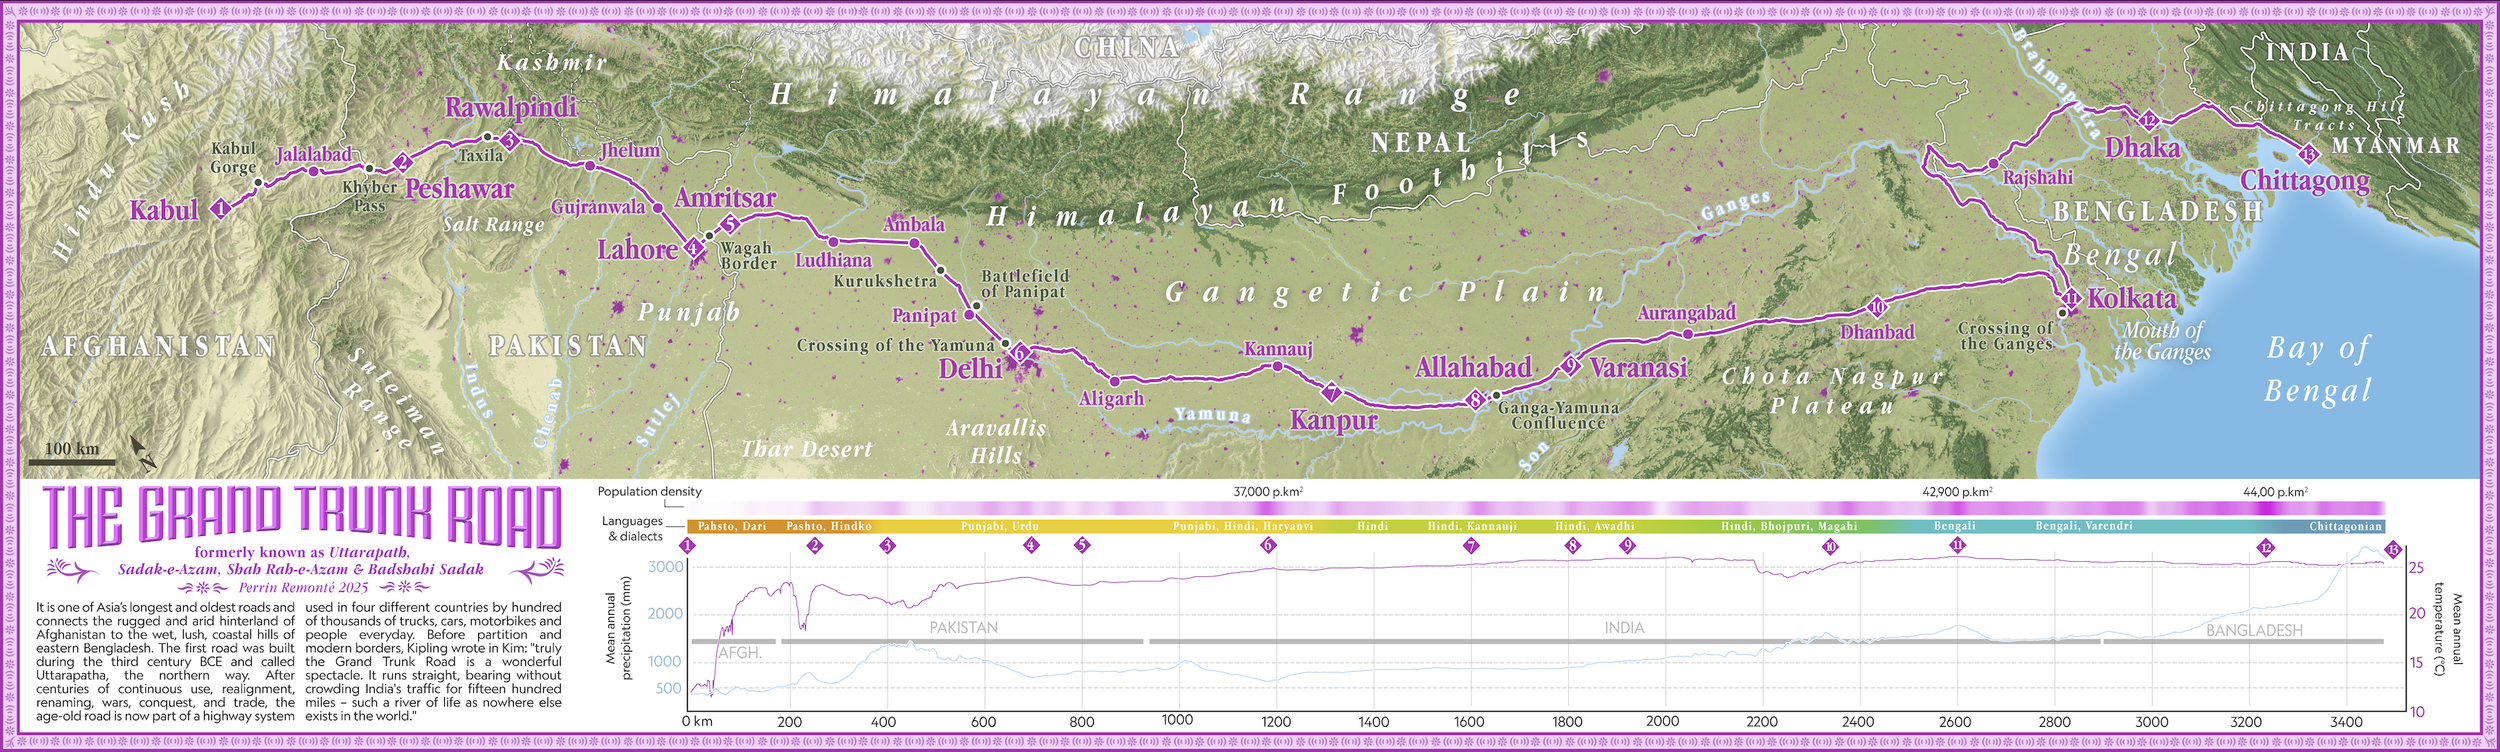The height and width of the screenshot is (752, 2500).
Task: Click the 'Pashto, Hindko' language segment
Action: 829,526
